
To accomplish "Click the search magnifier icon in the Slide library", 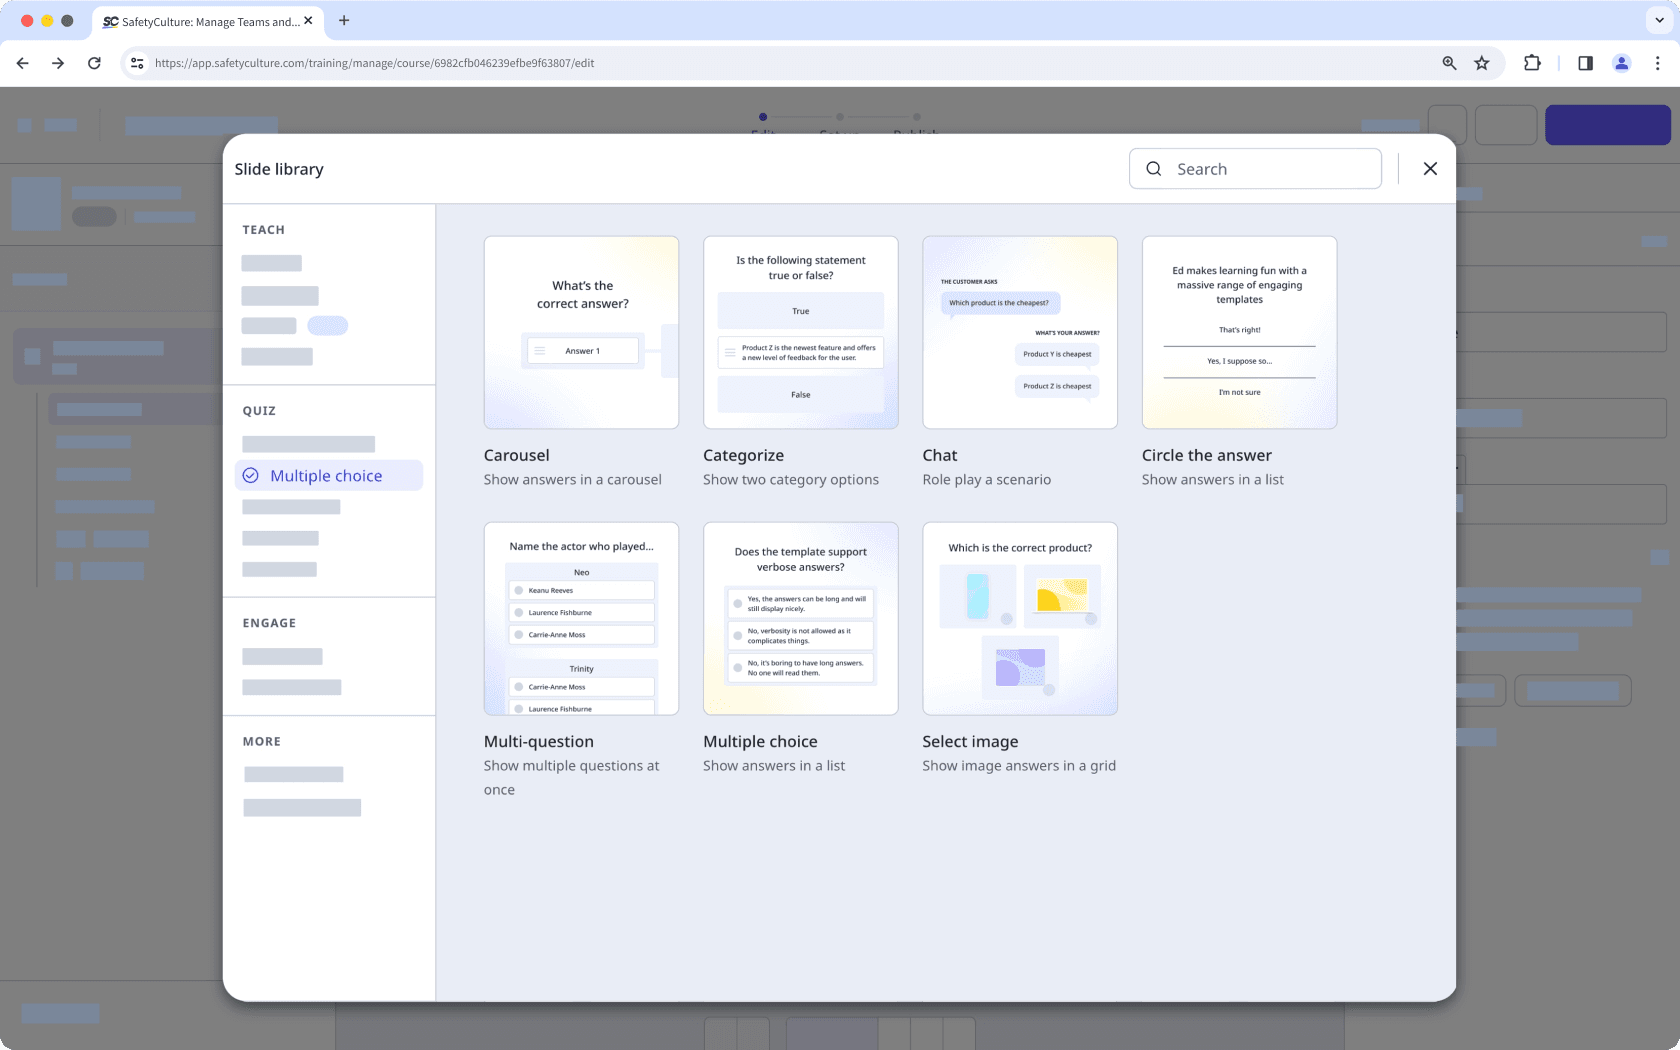I will pos(1154,168).
